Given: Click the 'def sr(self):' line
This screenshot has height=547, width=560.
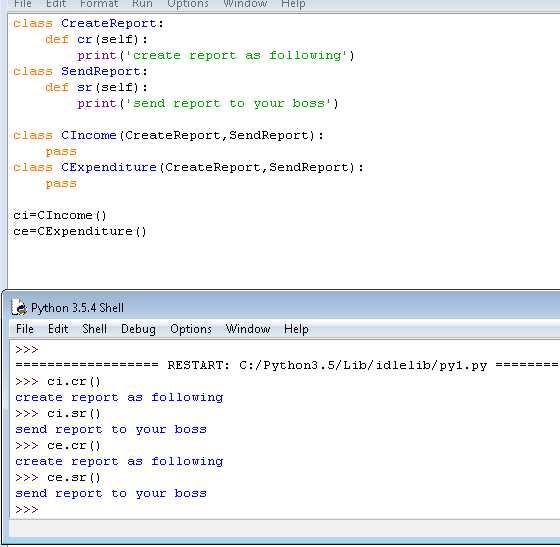Looking at the screenshot, I should tap(96, 87).
